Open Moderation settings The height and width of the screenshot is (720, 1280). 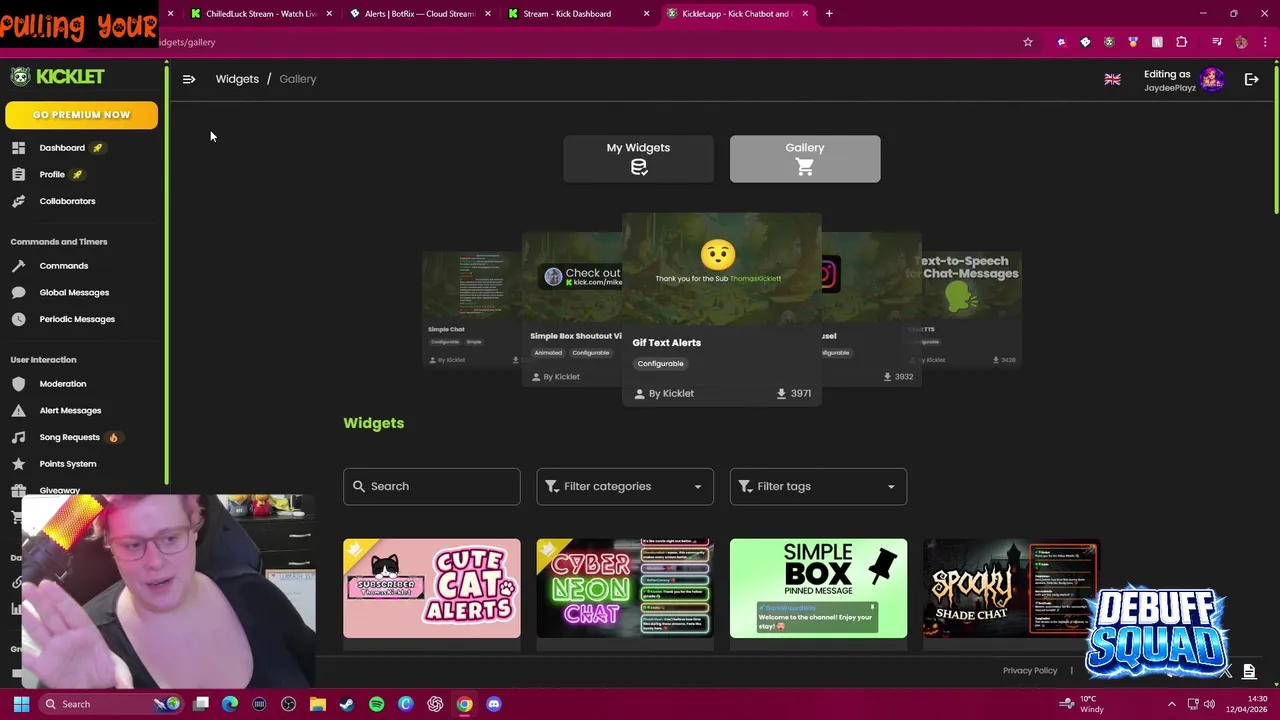(62, 384)
